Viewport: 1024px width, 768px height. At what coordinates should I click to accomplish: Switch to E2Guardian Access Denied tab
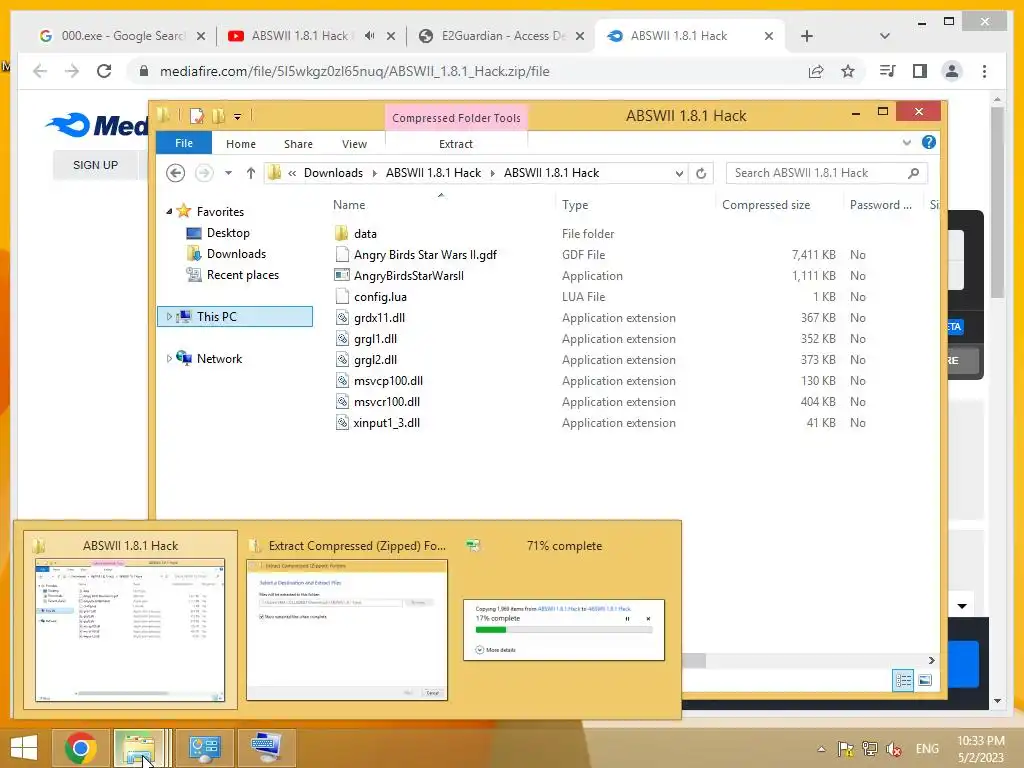coord(502,36)
